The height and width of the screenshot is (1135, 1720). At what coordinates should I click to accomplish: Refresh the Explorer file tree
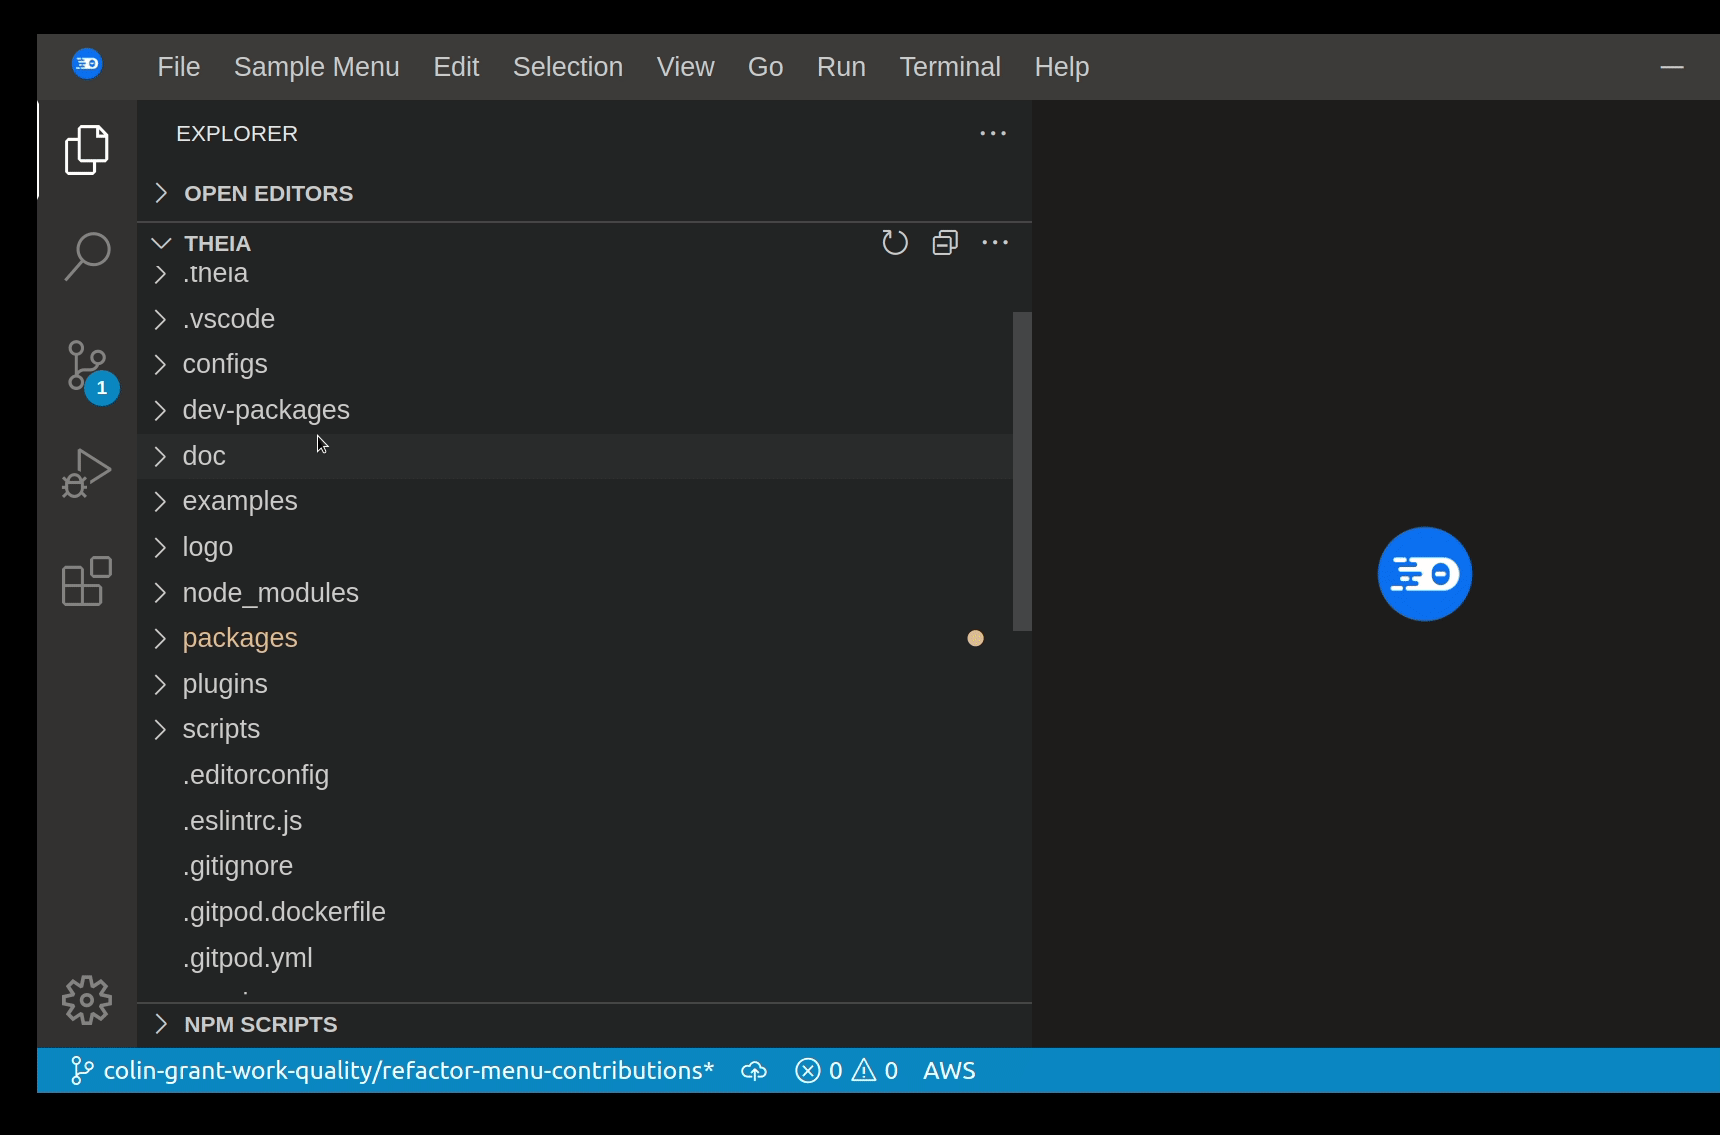point(894,242)
